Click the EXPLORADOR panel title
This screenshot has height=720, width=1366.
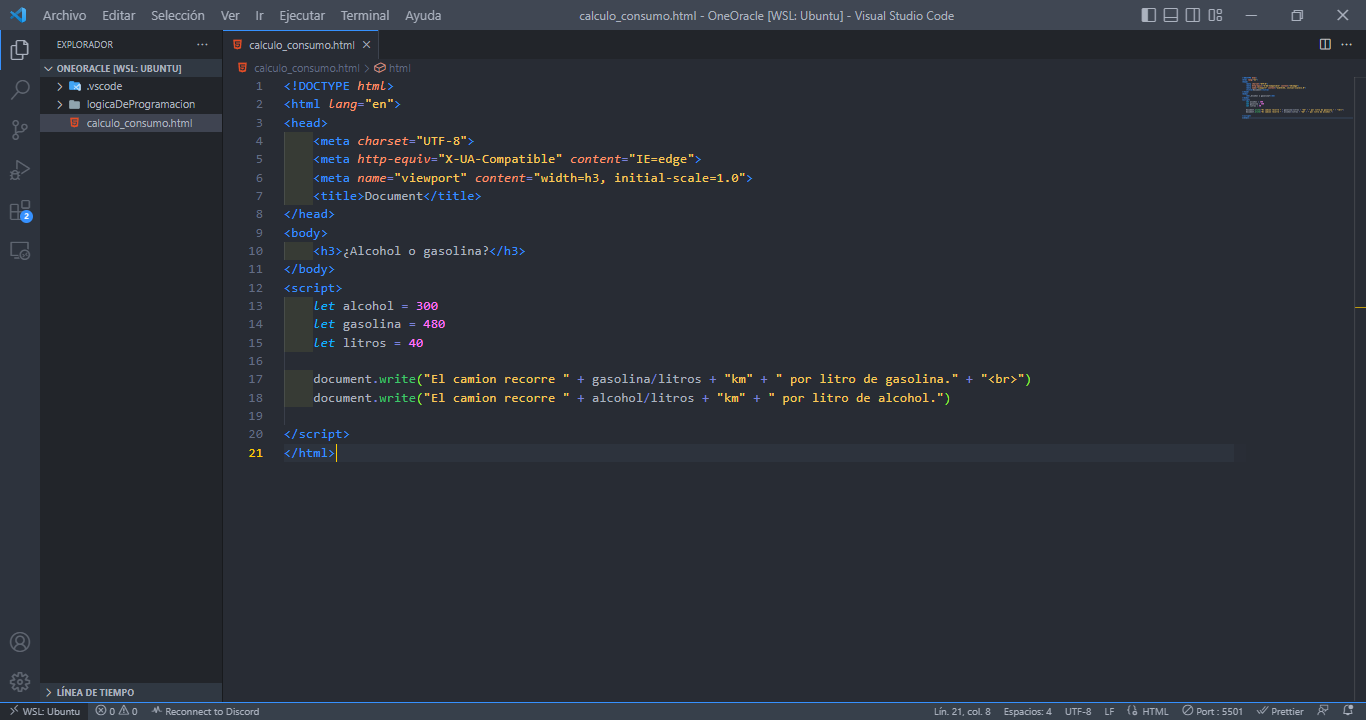[x=85, y=44]
